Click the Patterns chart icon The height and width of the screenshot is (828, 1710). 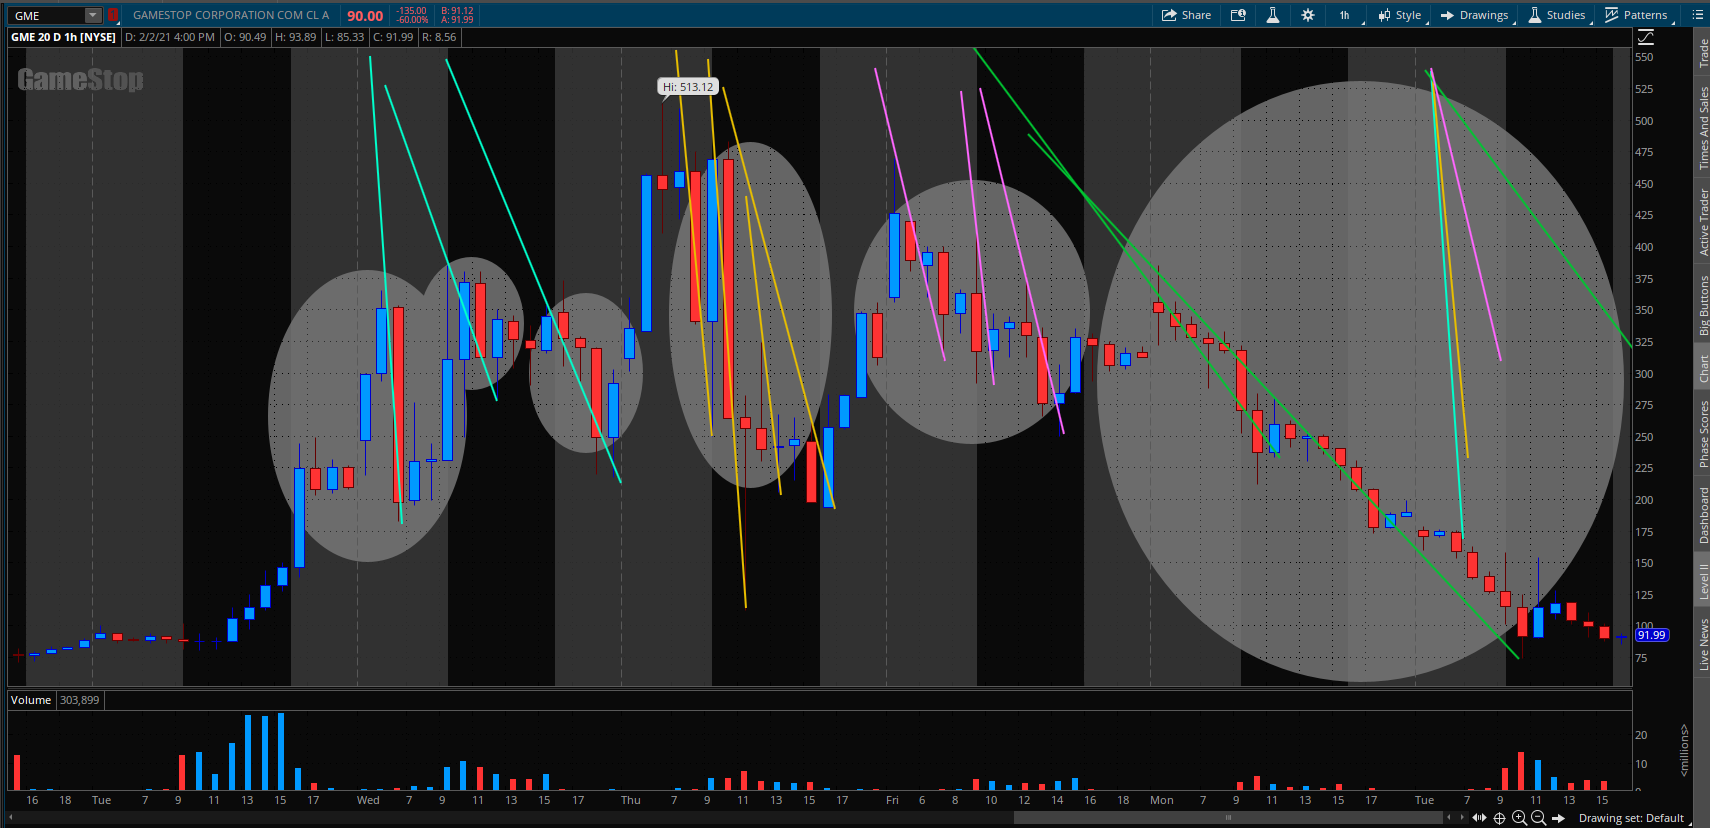(x=1612, y=15)
